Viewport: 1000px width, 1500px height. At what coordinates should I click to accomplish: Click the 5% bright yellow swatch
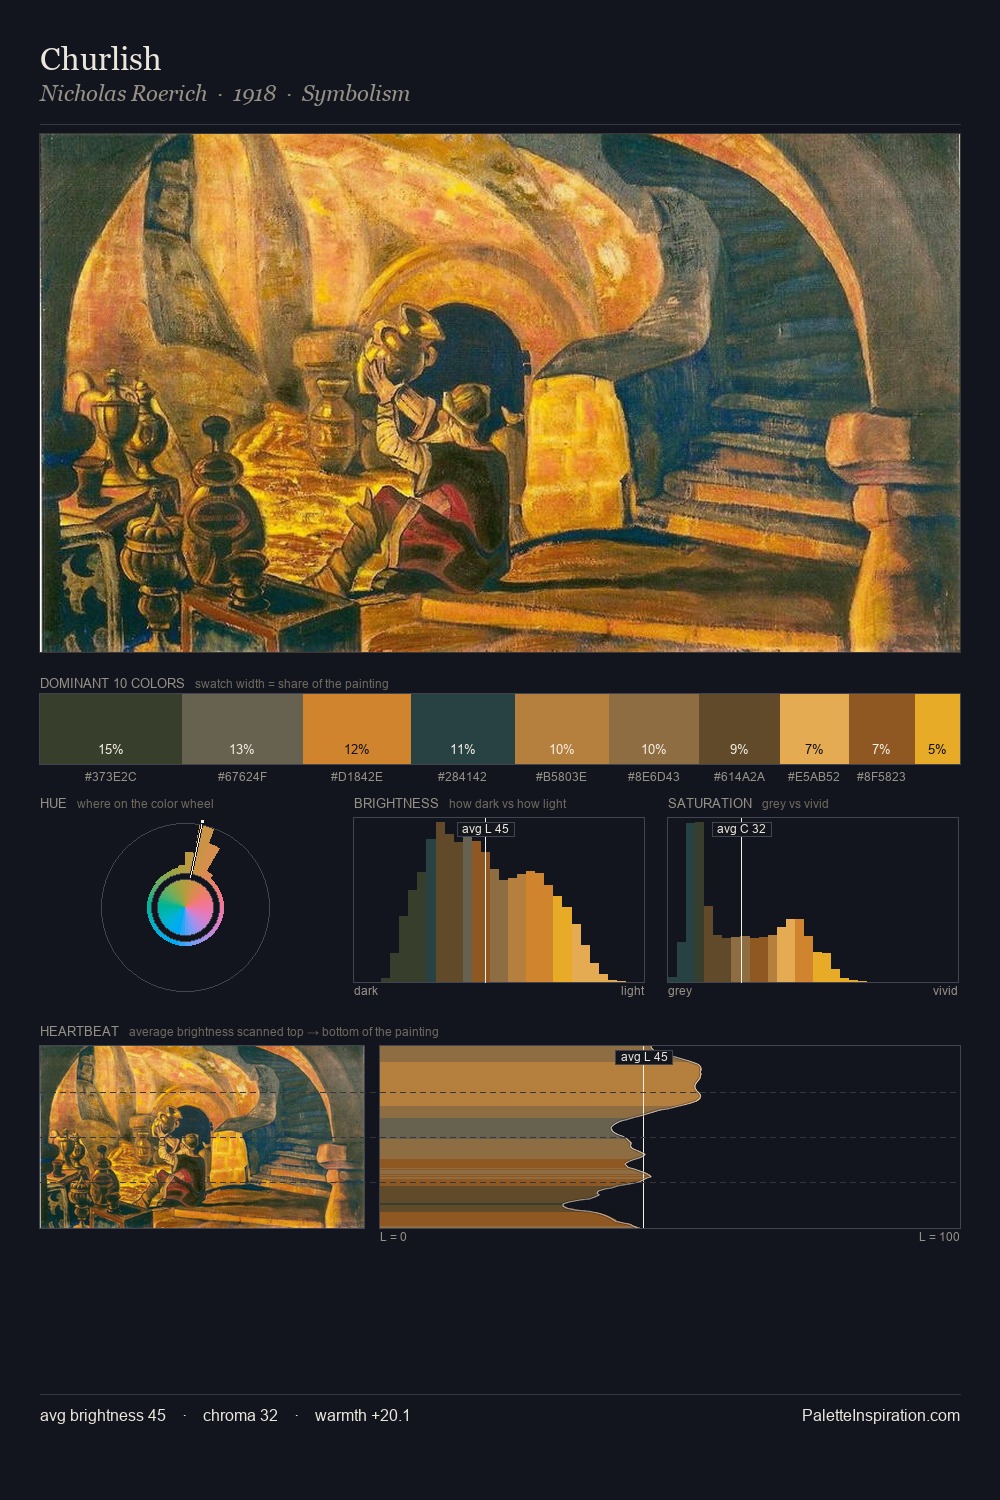pos(937,729)
